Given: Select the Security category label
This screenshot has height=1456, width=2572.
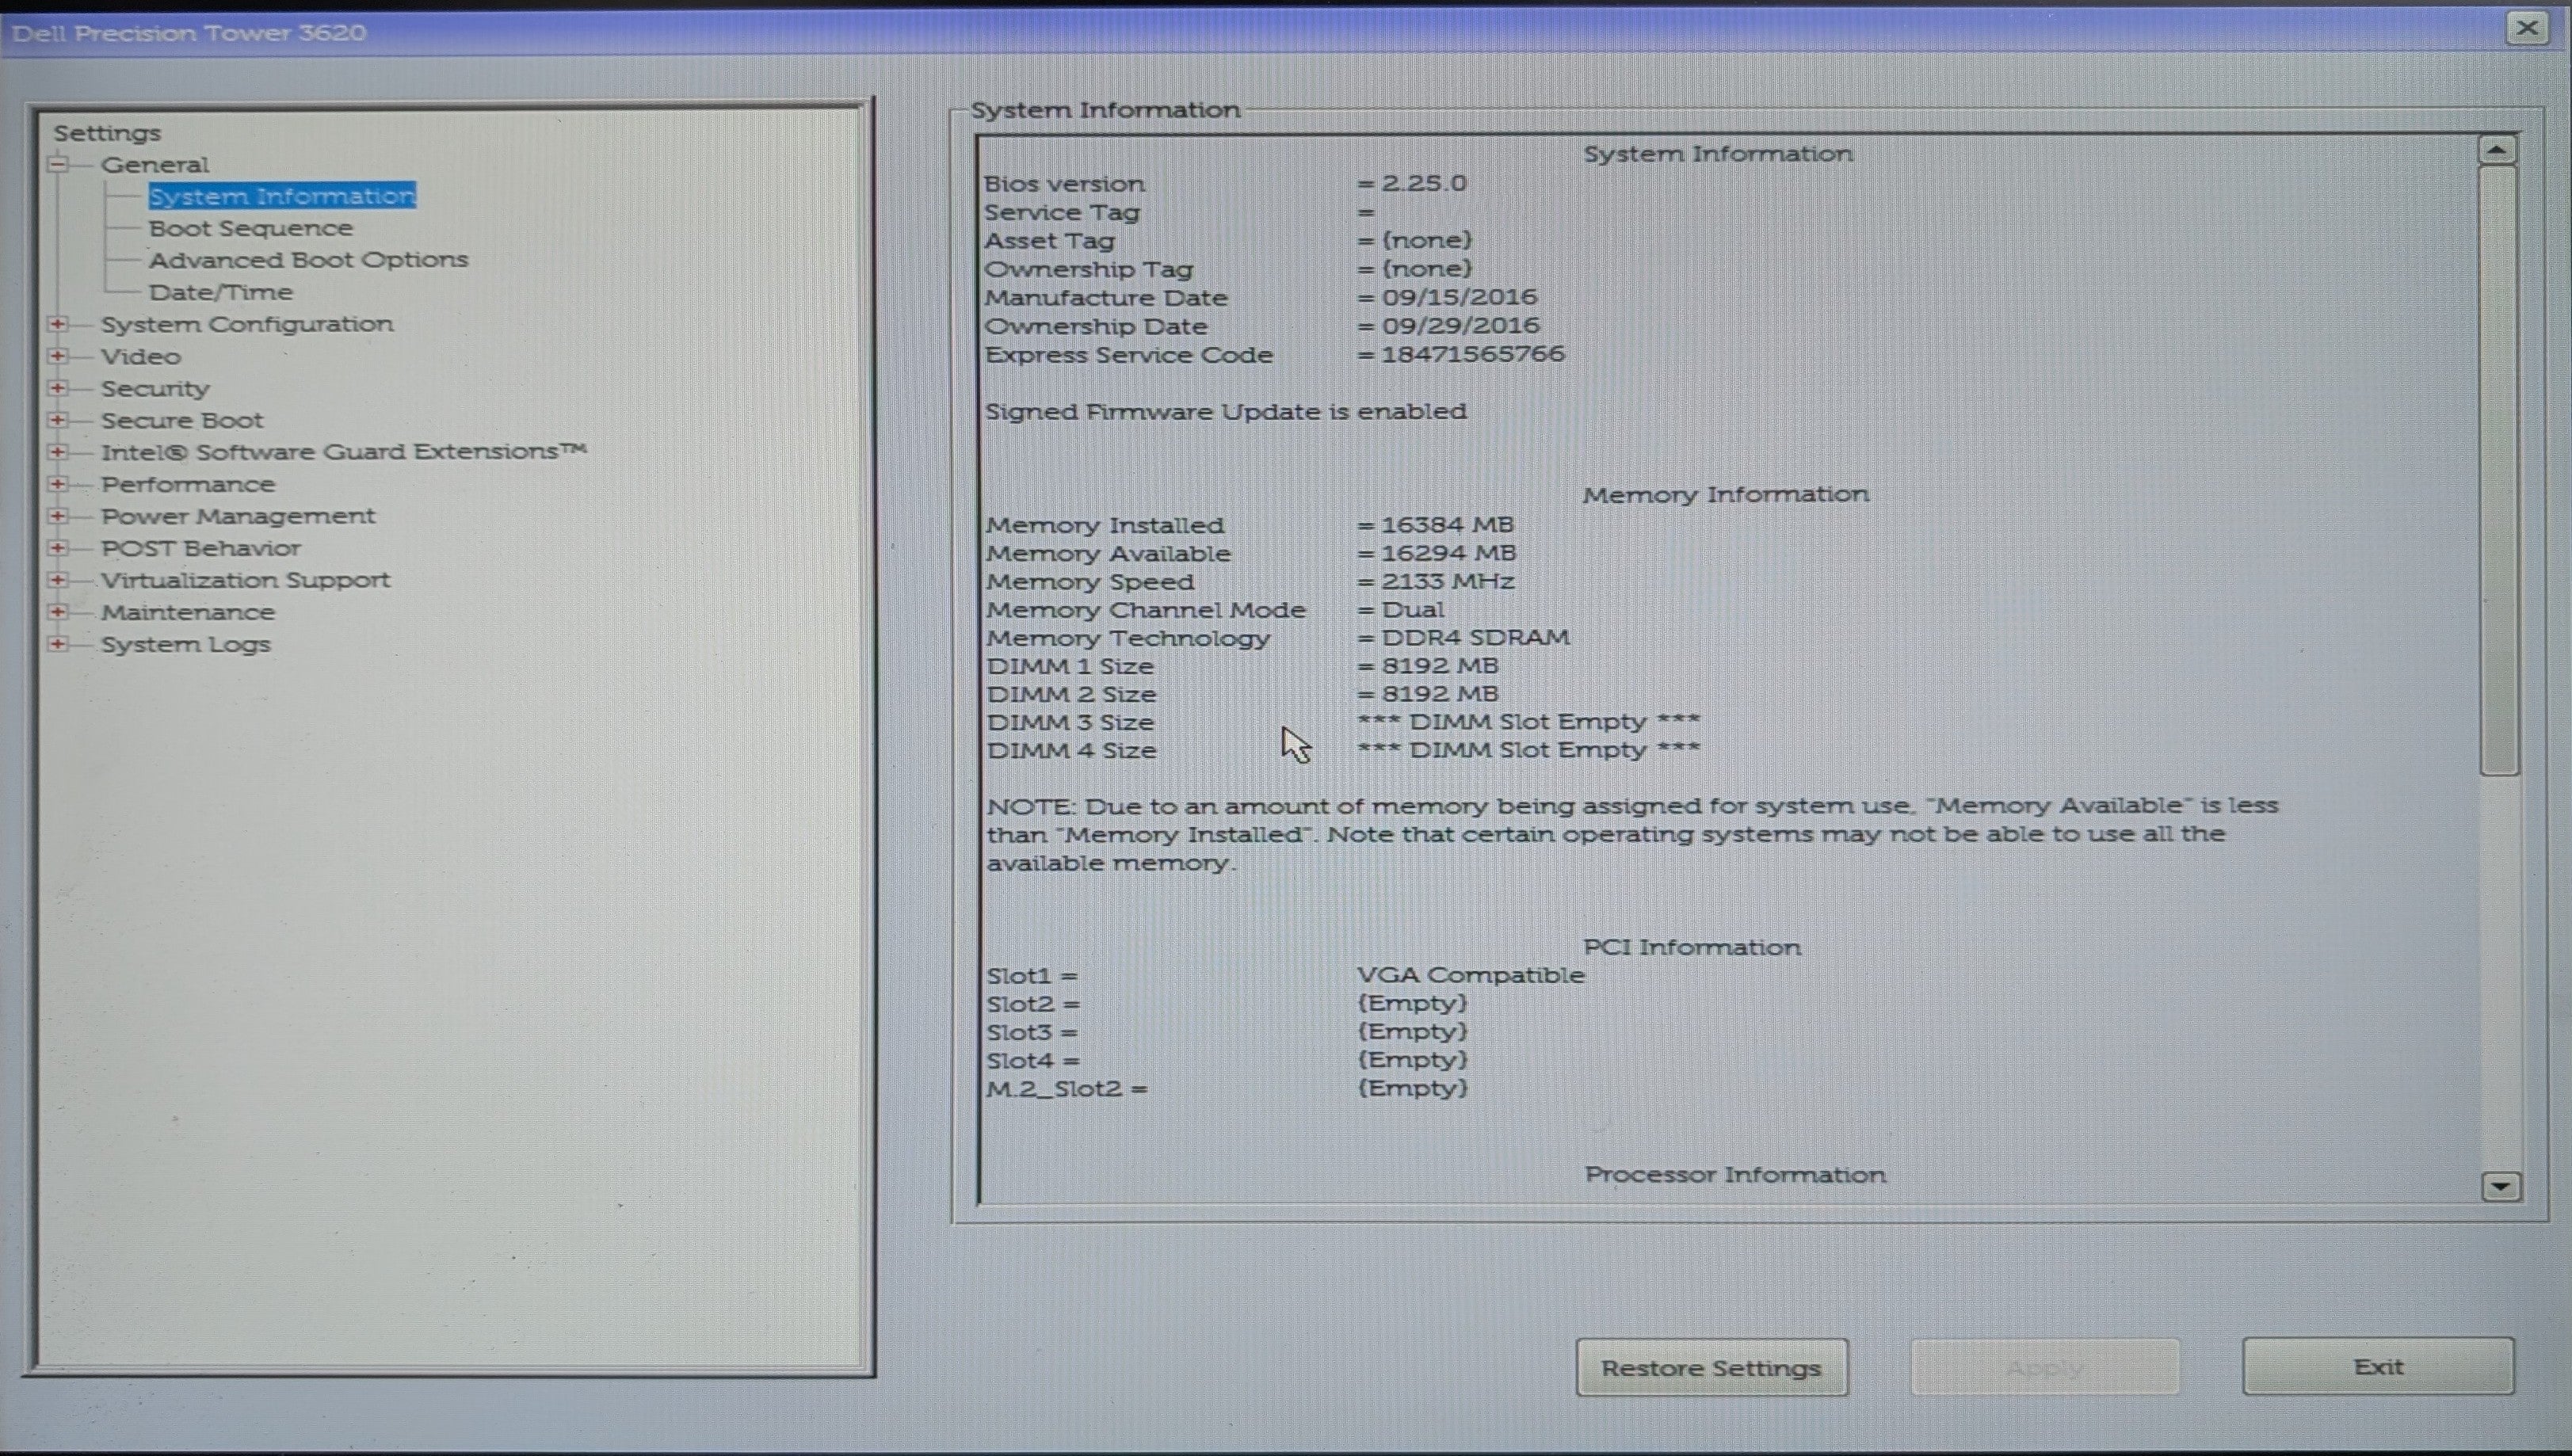Looking at the screenshot, I should pos(155,388).
